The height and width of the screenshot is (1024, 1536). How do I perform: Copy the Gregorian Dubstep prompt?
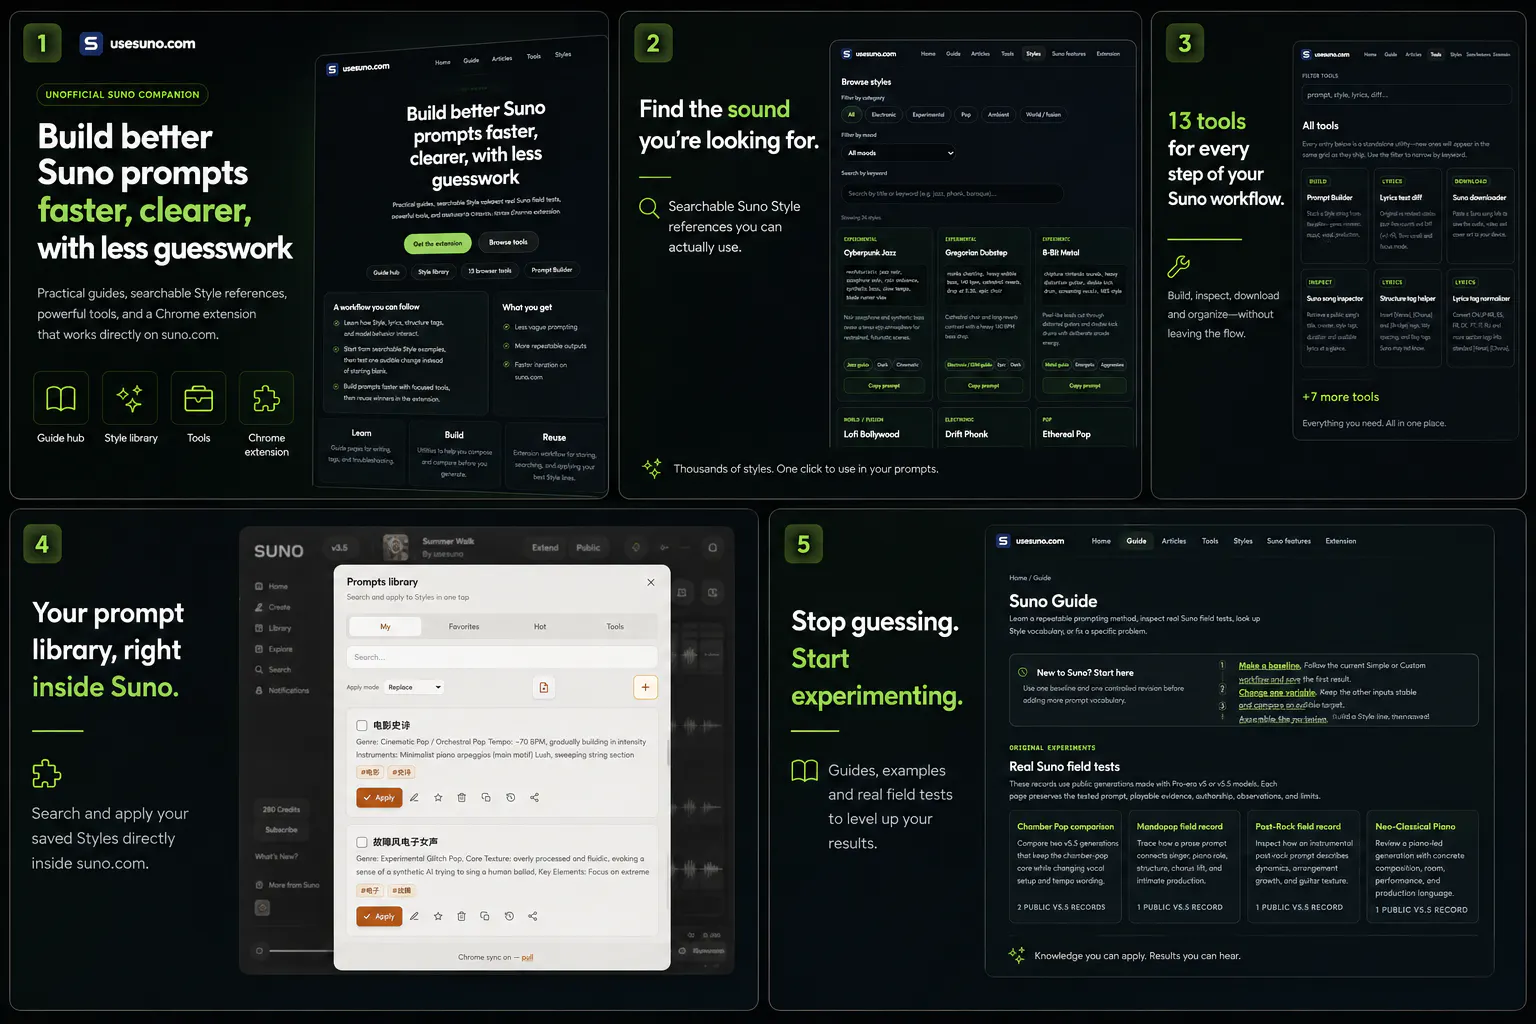(983, 385)
